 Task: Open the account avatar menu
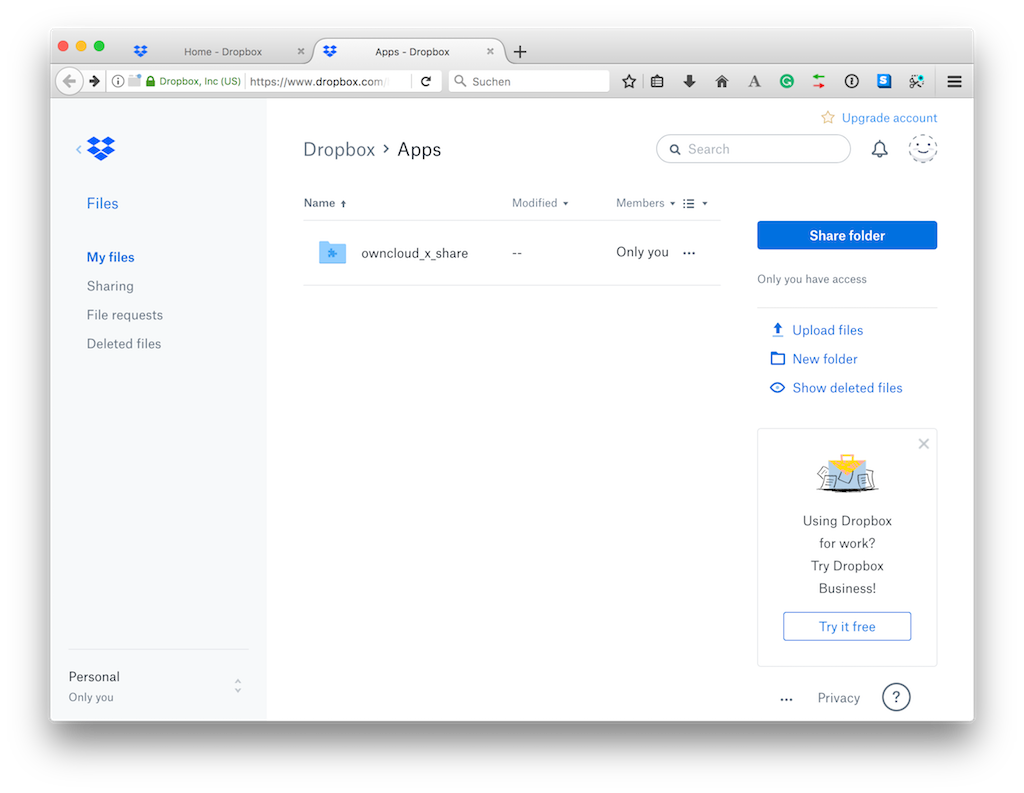922,148
